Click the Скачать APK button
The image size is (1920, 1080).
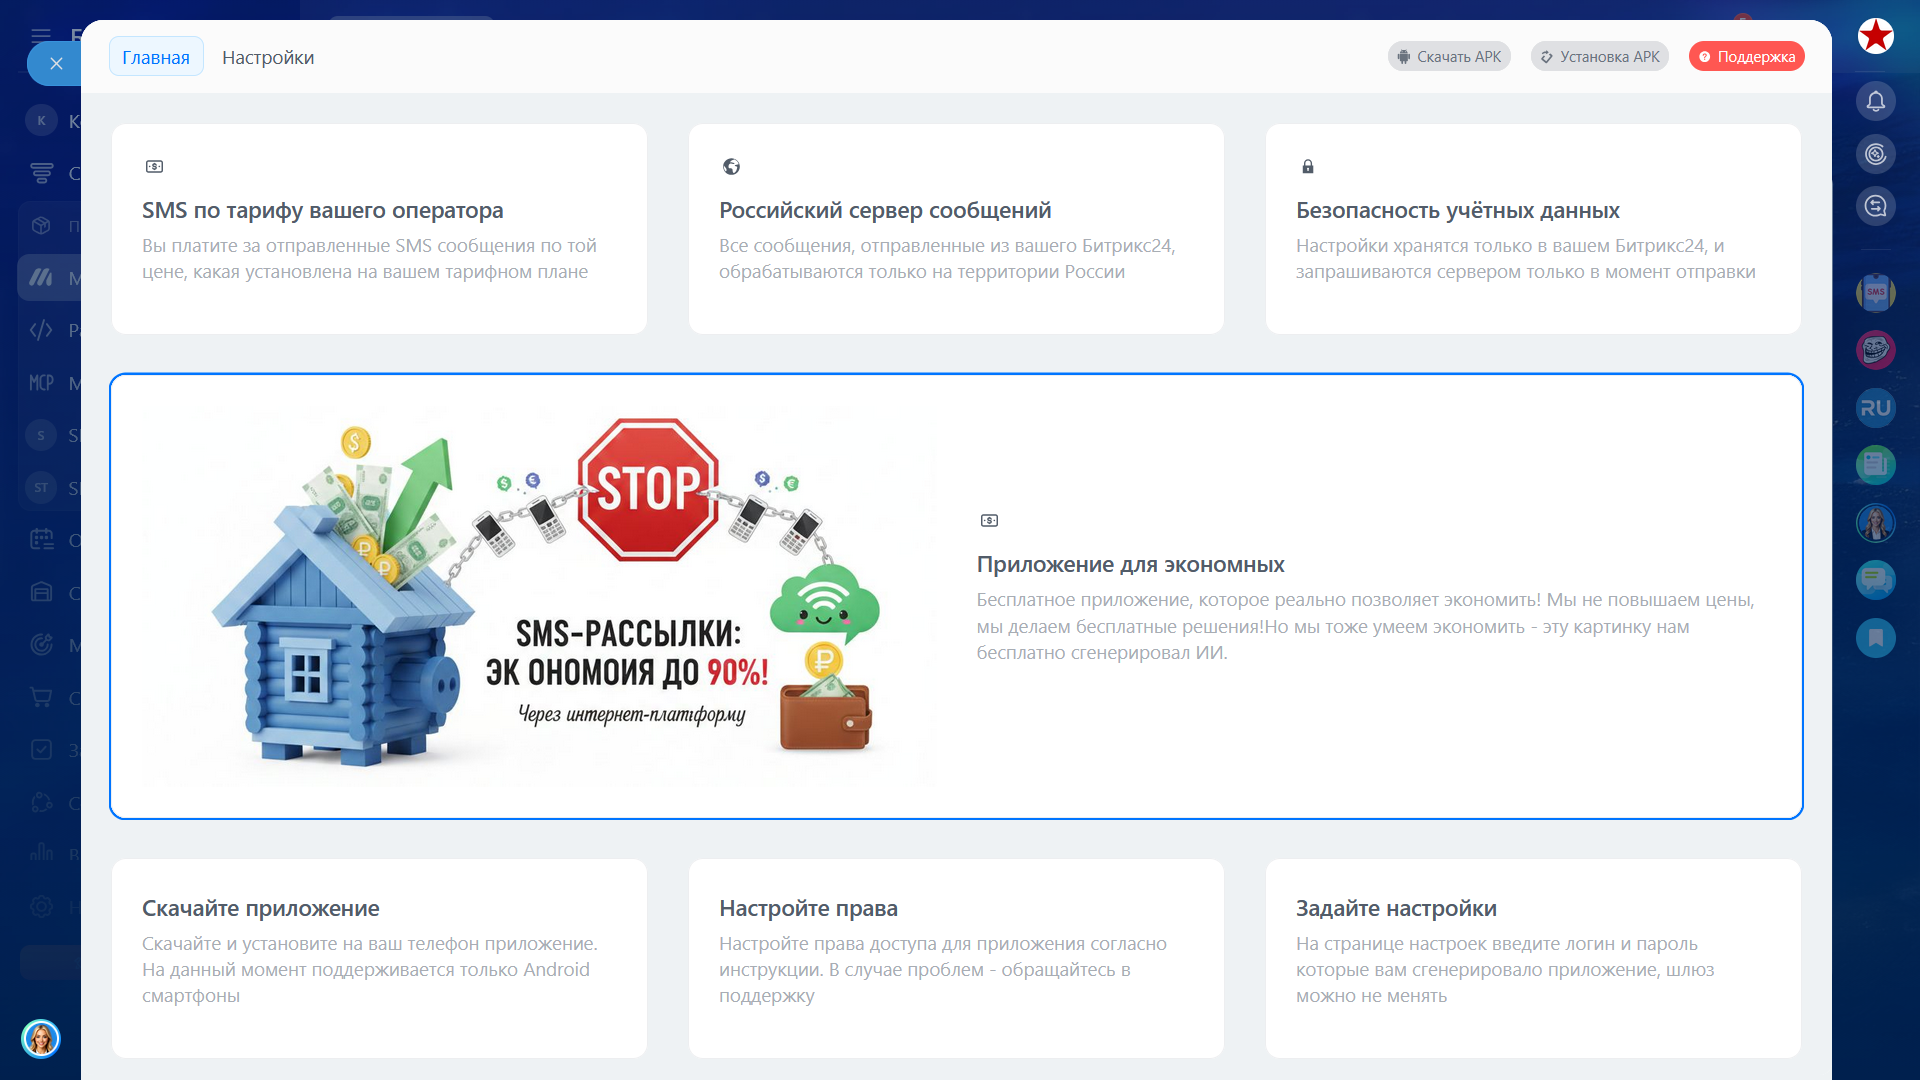tap(1449, 57)
